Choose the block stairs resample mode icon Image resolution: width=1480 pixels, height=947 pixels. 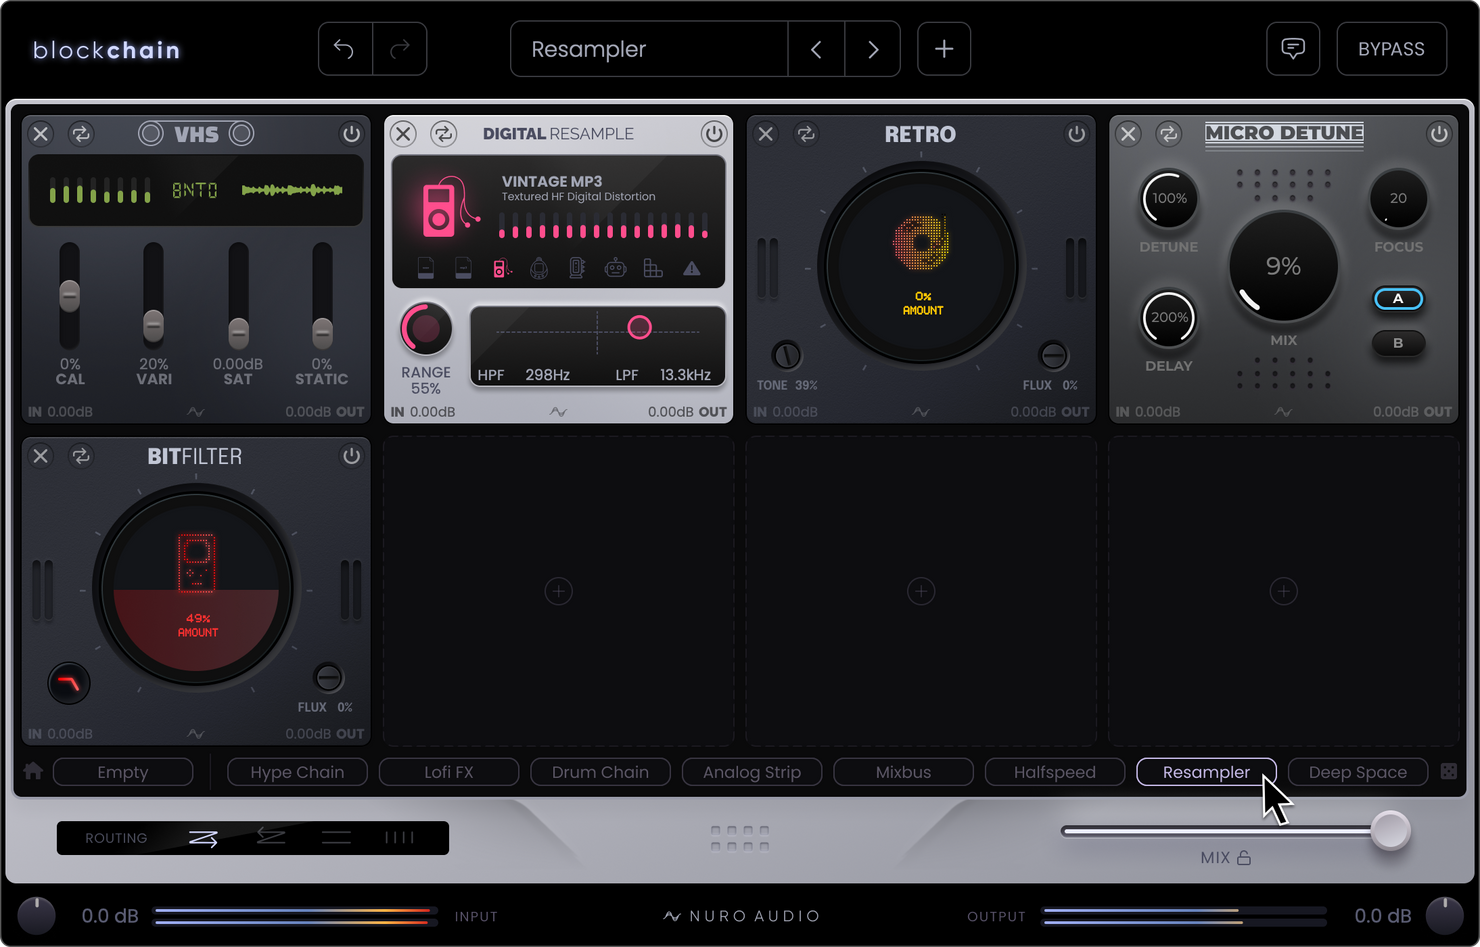[653, 268]
